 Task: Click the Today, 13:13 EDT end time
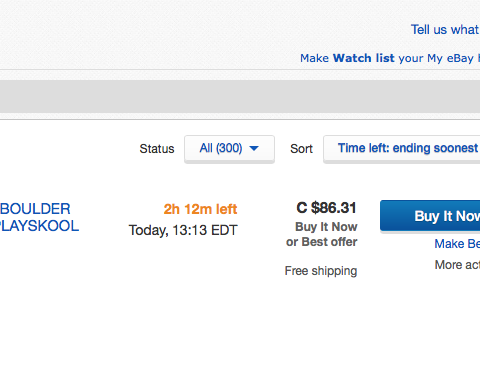(183, 230)
